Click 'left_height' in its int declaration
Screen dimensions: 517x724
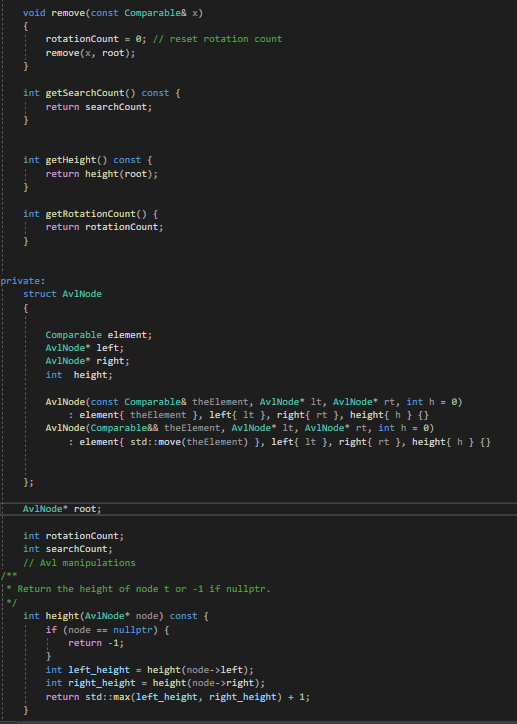[99, 670]
